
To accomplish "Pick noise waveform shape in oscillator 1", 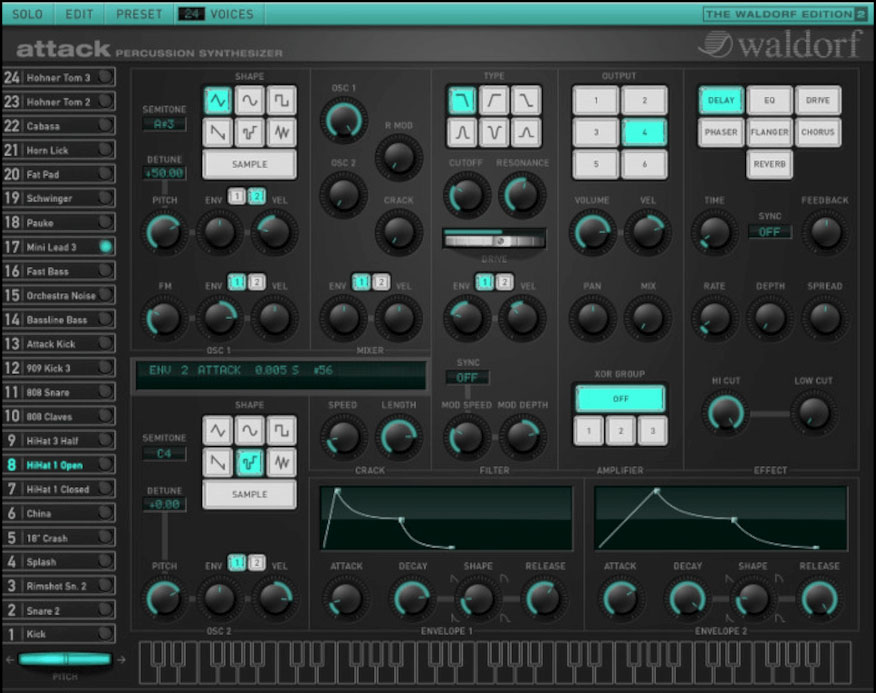I will (x=282, y=132).
